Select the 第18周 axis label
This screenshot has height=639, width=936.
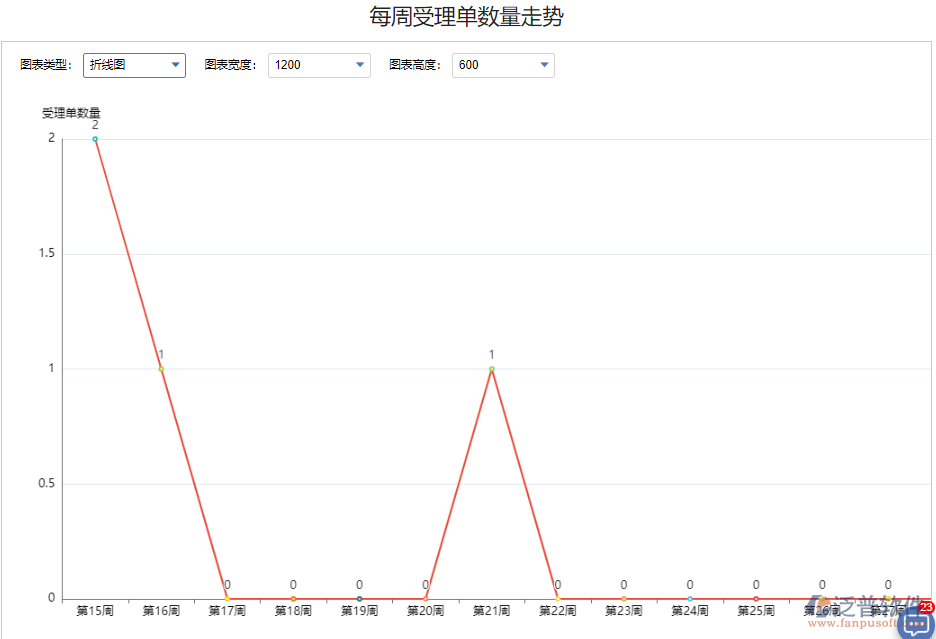pos(293,610)
